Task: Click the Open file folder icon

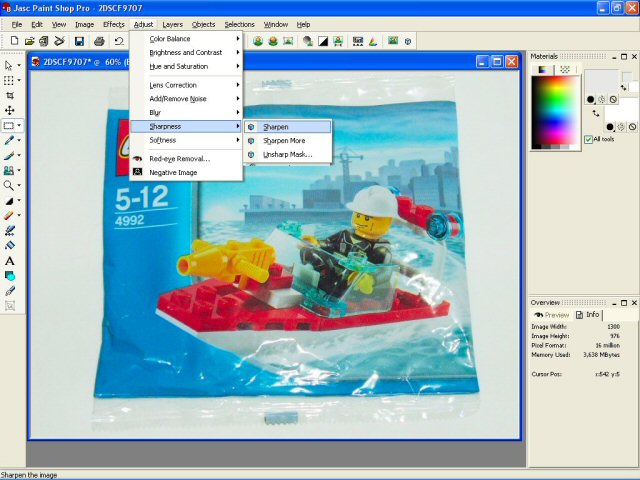Action: [29, 41]
